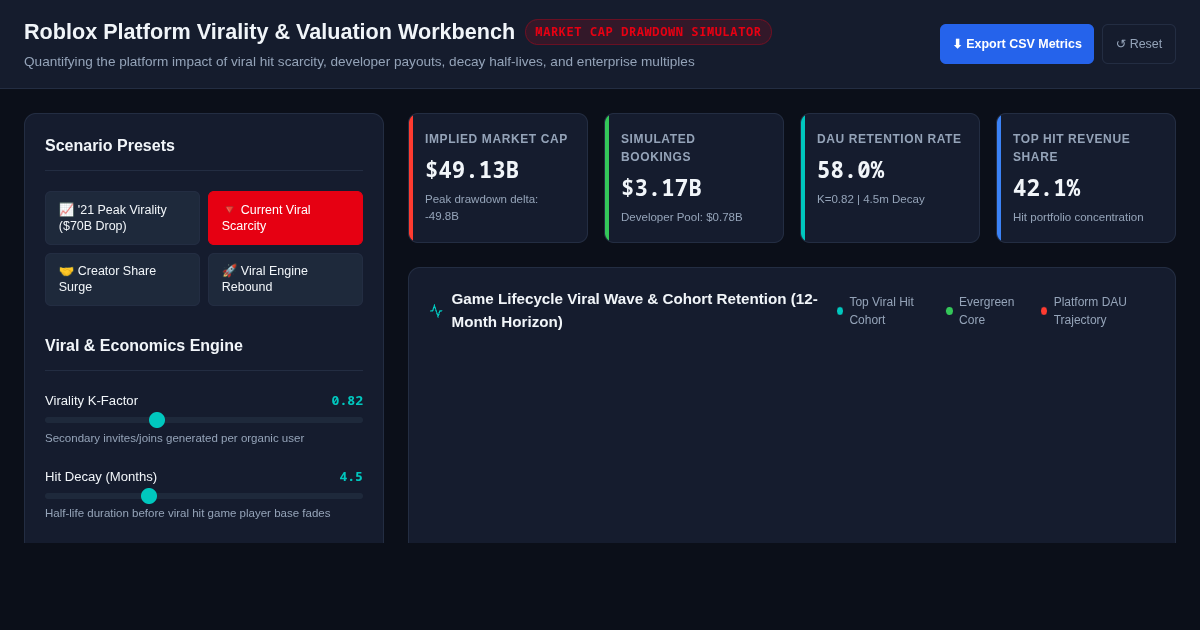
Task: Apply the '21 Peak Virality ($70B Drop) preset
Action: tap(122, 218)
